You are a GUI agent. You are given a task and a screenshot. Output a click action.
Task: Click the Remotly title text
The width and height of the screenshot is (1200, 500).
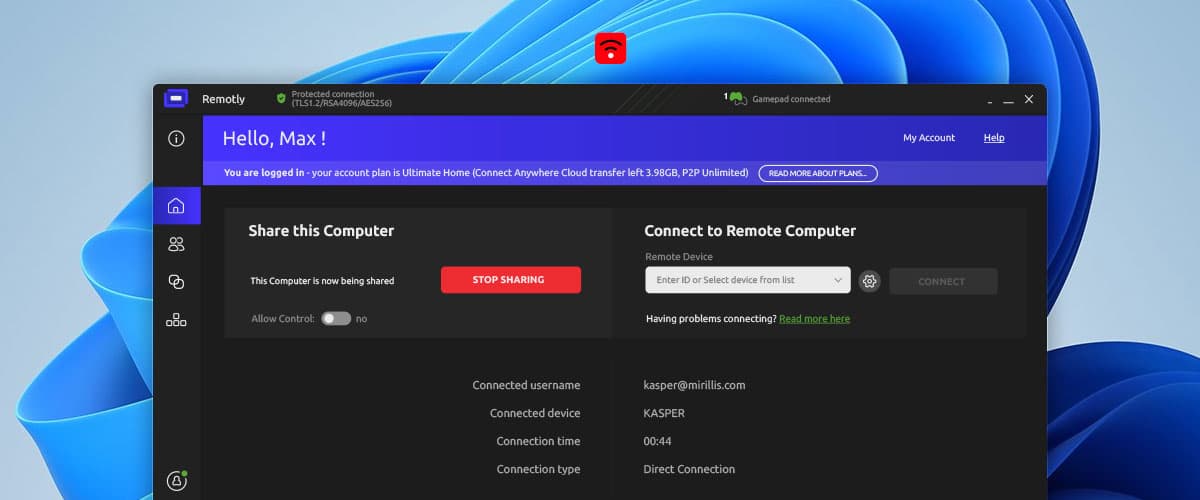coord(224,99)
